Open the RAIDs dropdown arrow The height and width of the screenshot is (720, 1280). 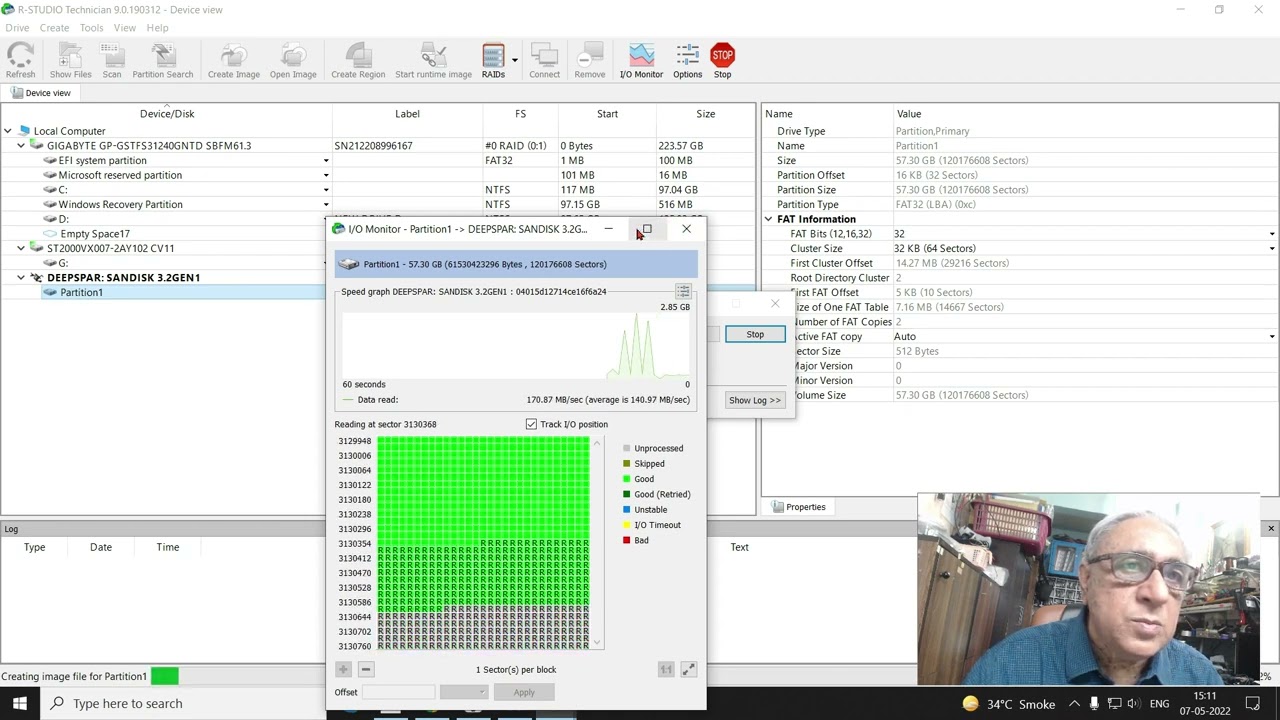(515, 61)
